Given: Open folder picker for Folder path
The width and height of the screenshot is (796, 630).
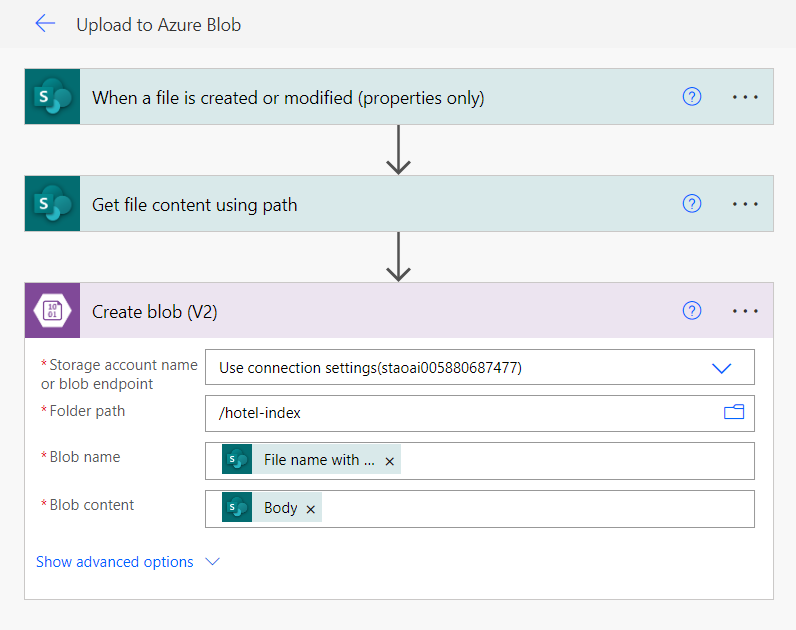Looking at the screenshot, I should 734,412.
